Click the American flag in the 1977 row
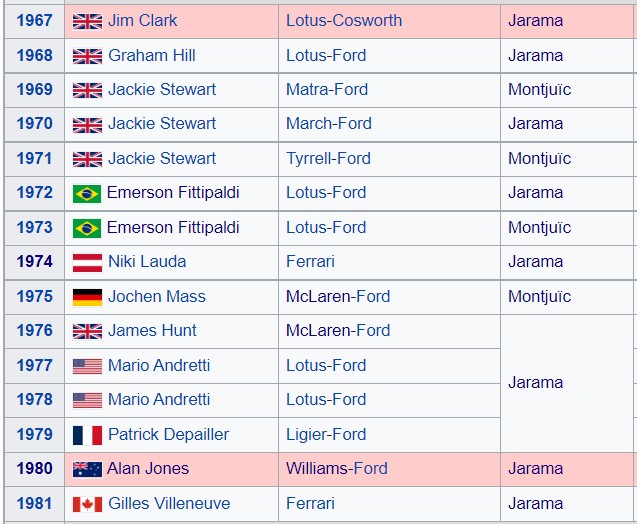Viewport: 637px width, 524px height. point(87,366)
